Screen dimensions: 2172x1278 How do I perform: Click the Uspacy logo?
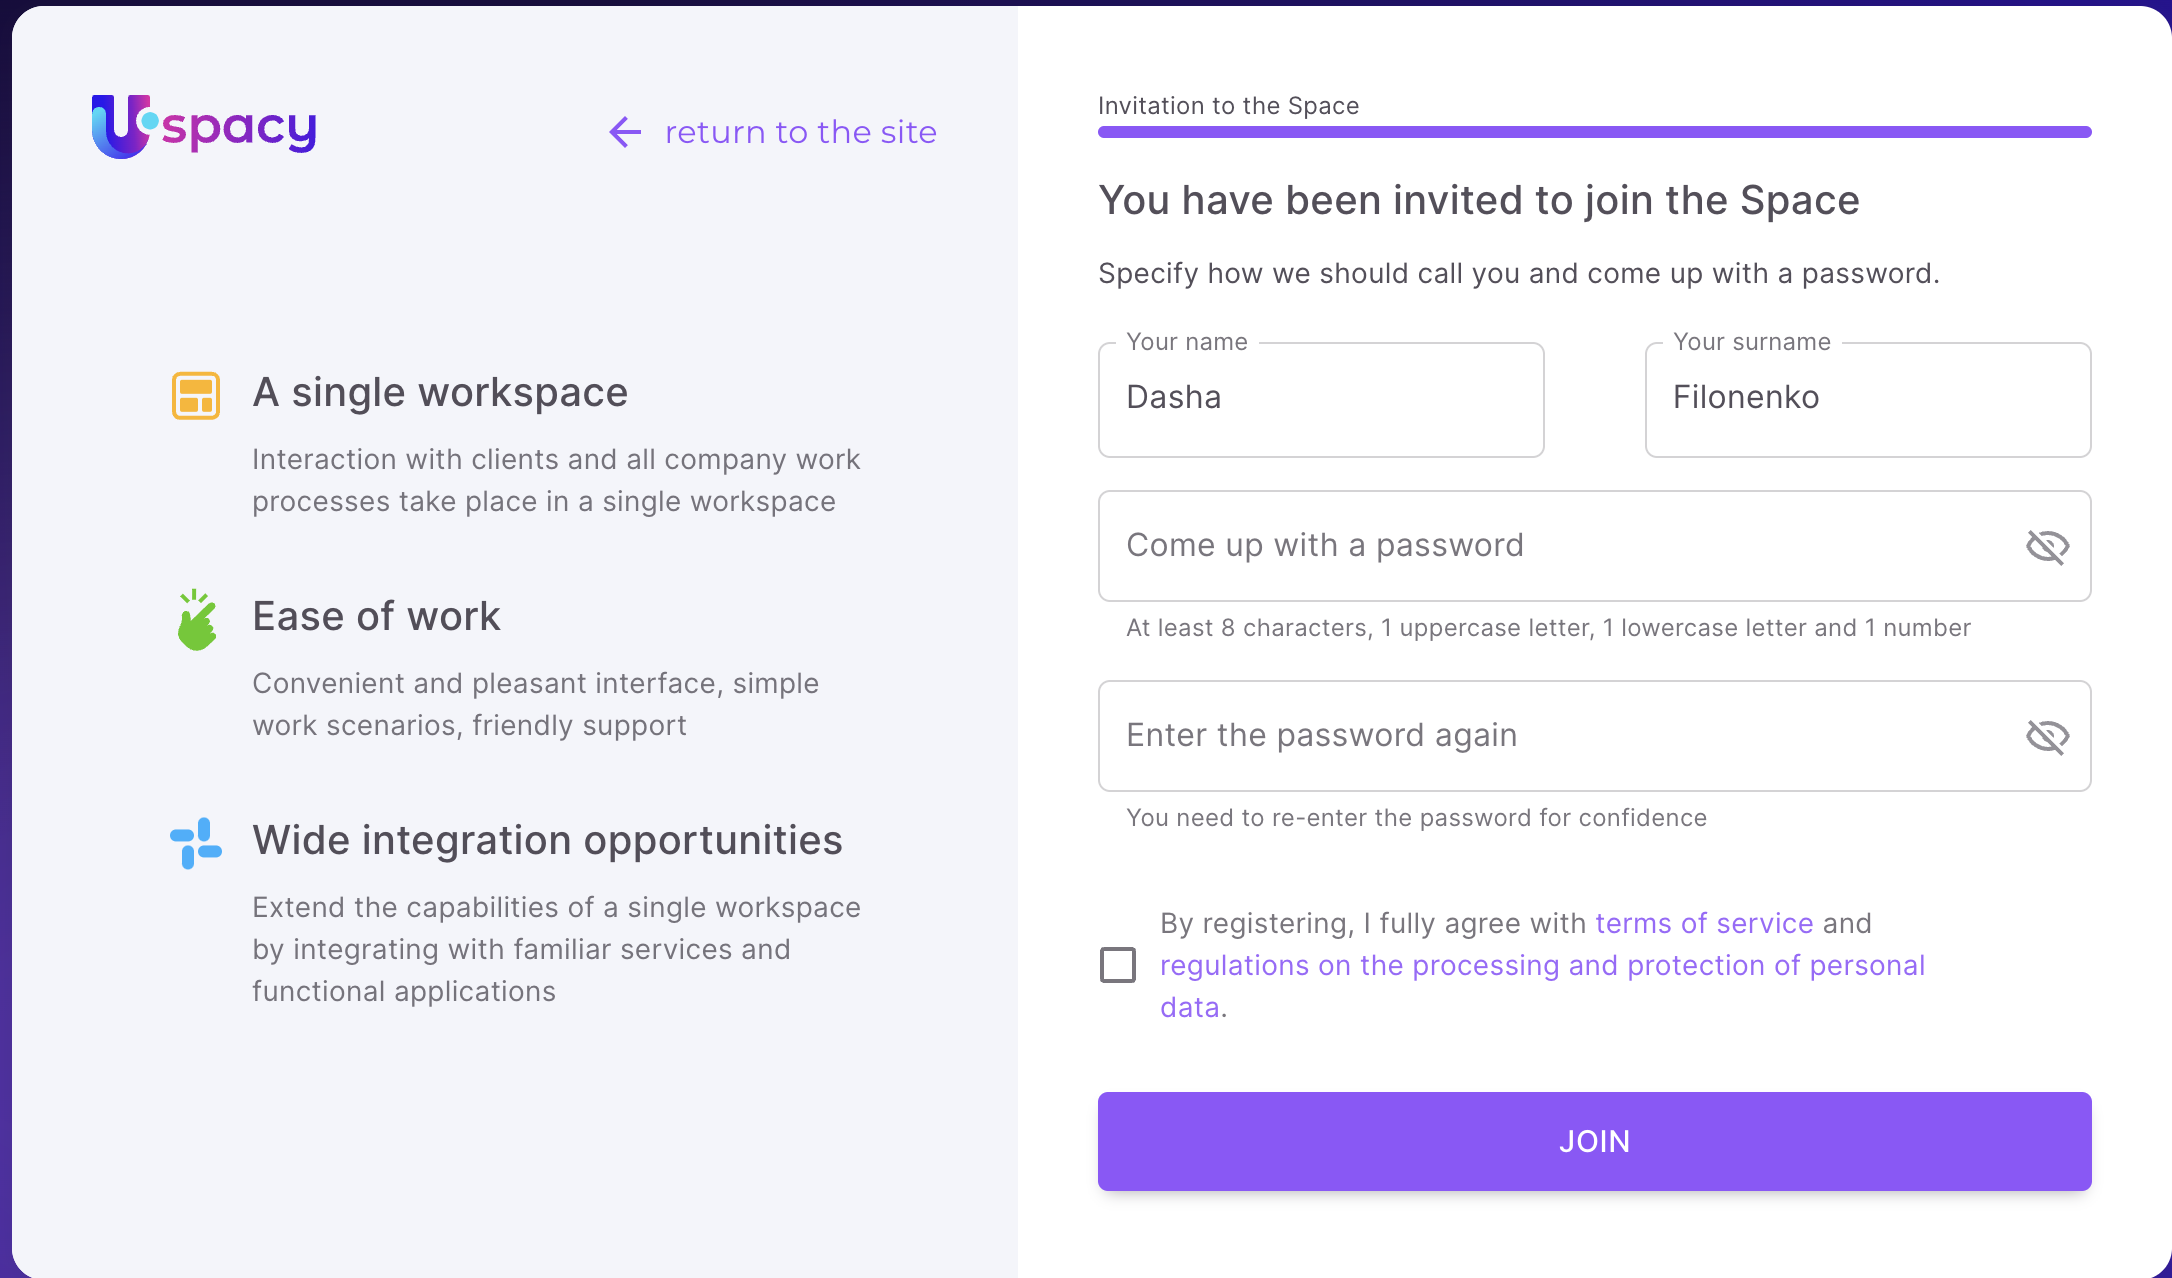pyautogui.click(x=204, y=127)
